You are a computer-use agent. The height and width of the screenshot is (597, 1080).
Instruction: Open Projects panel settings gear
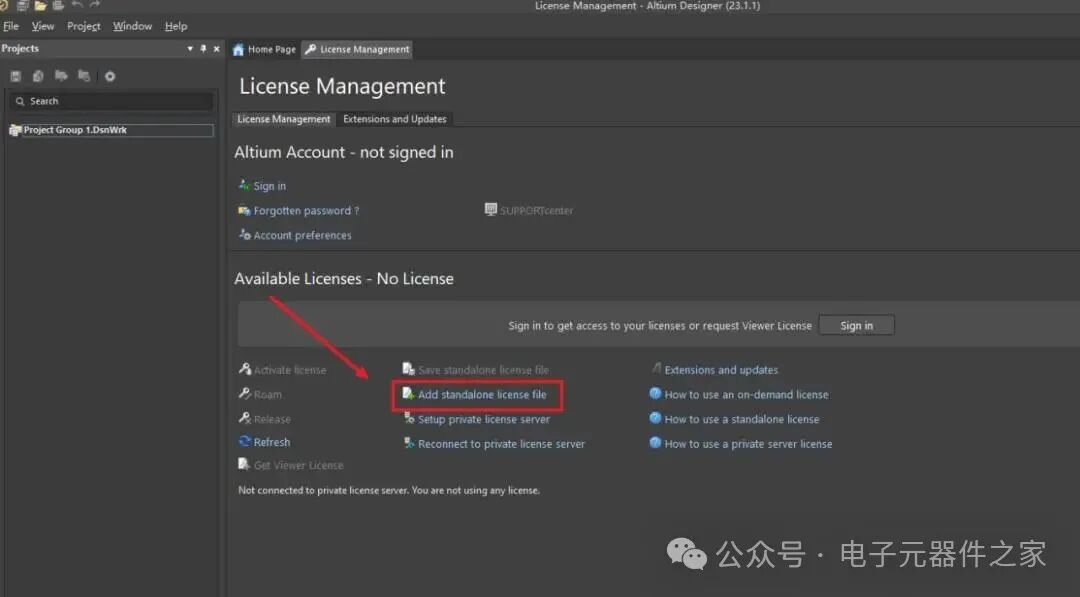110,76
